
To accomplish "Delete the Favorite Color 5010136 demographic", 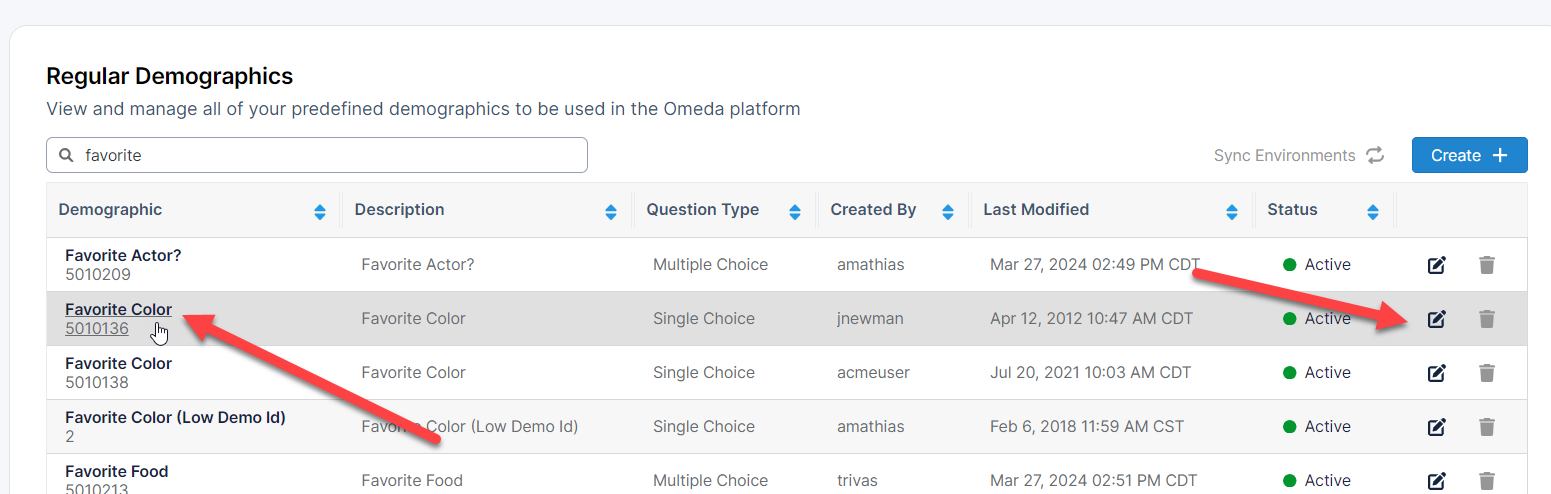I will click(1487, 319).
